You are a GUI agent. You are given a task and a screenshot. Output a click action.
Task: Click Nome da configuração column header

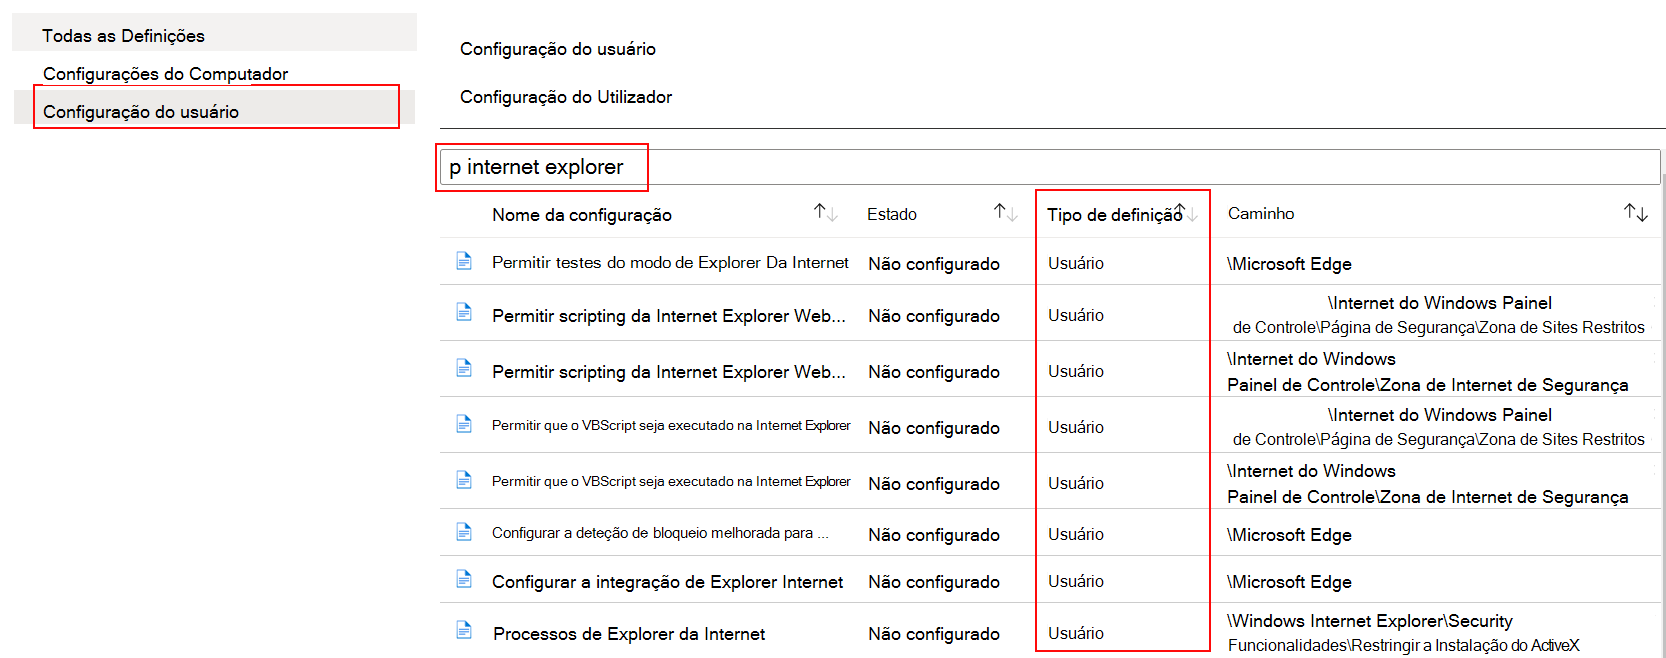(x=582, y=215)
